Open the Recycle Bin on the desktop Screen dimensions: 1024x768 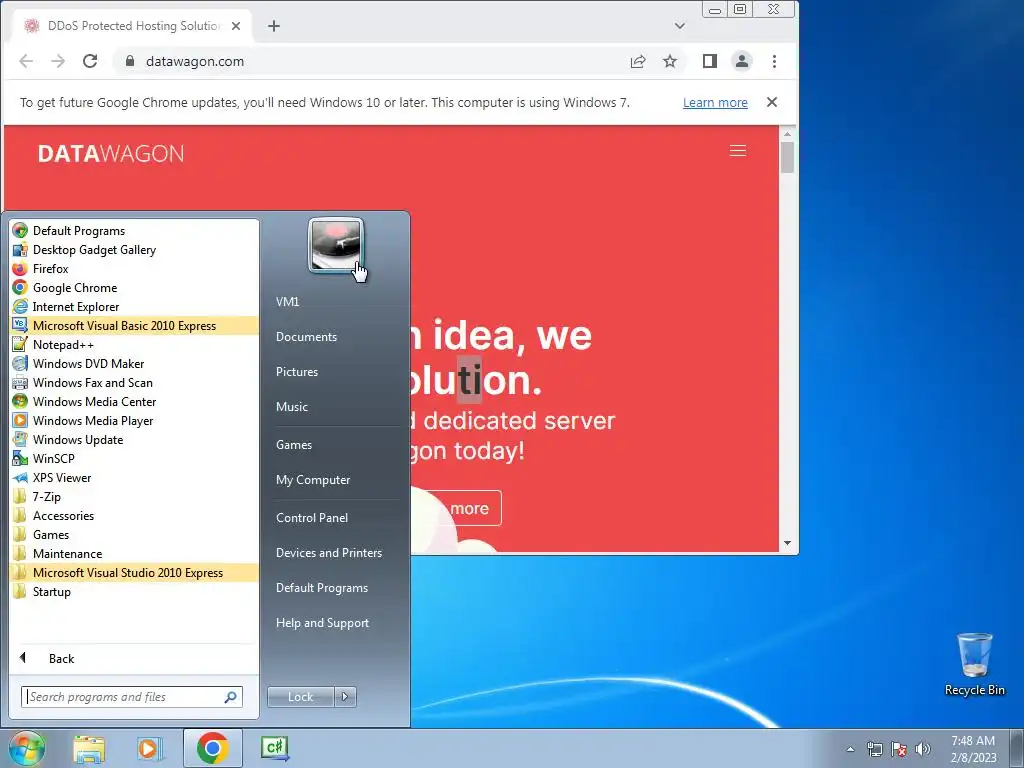tap(974, 665)
